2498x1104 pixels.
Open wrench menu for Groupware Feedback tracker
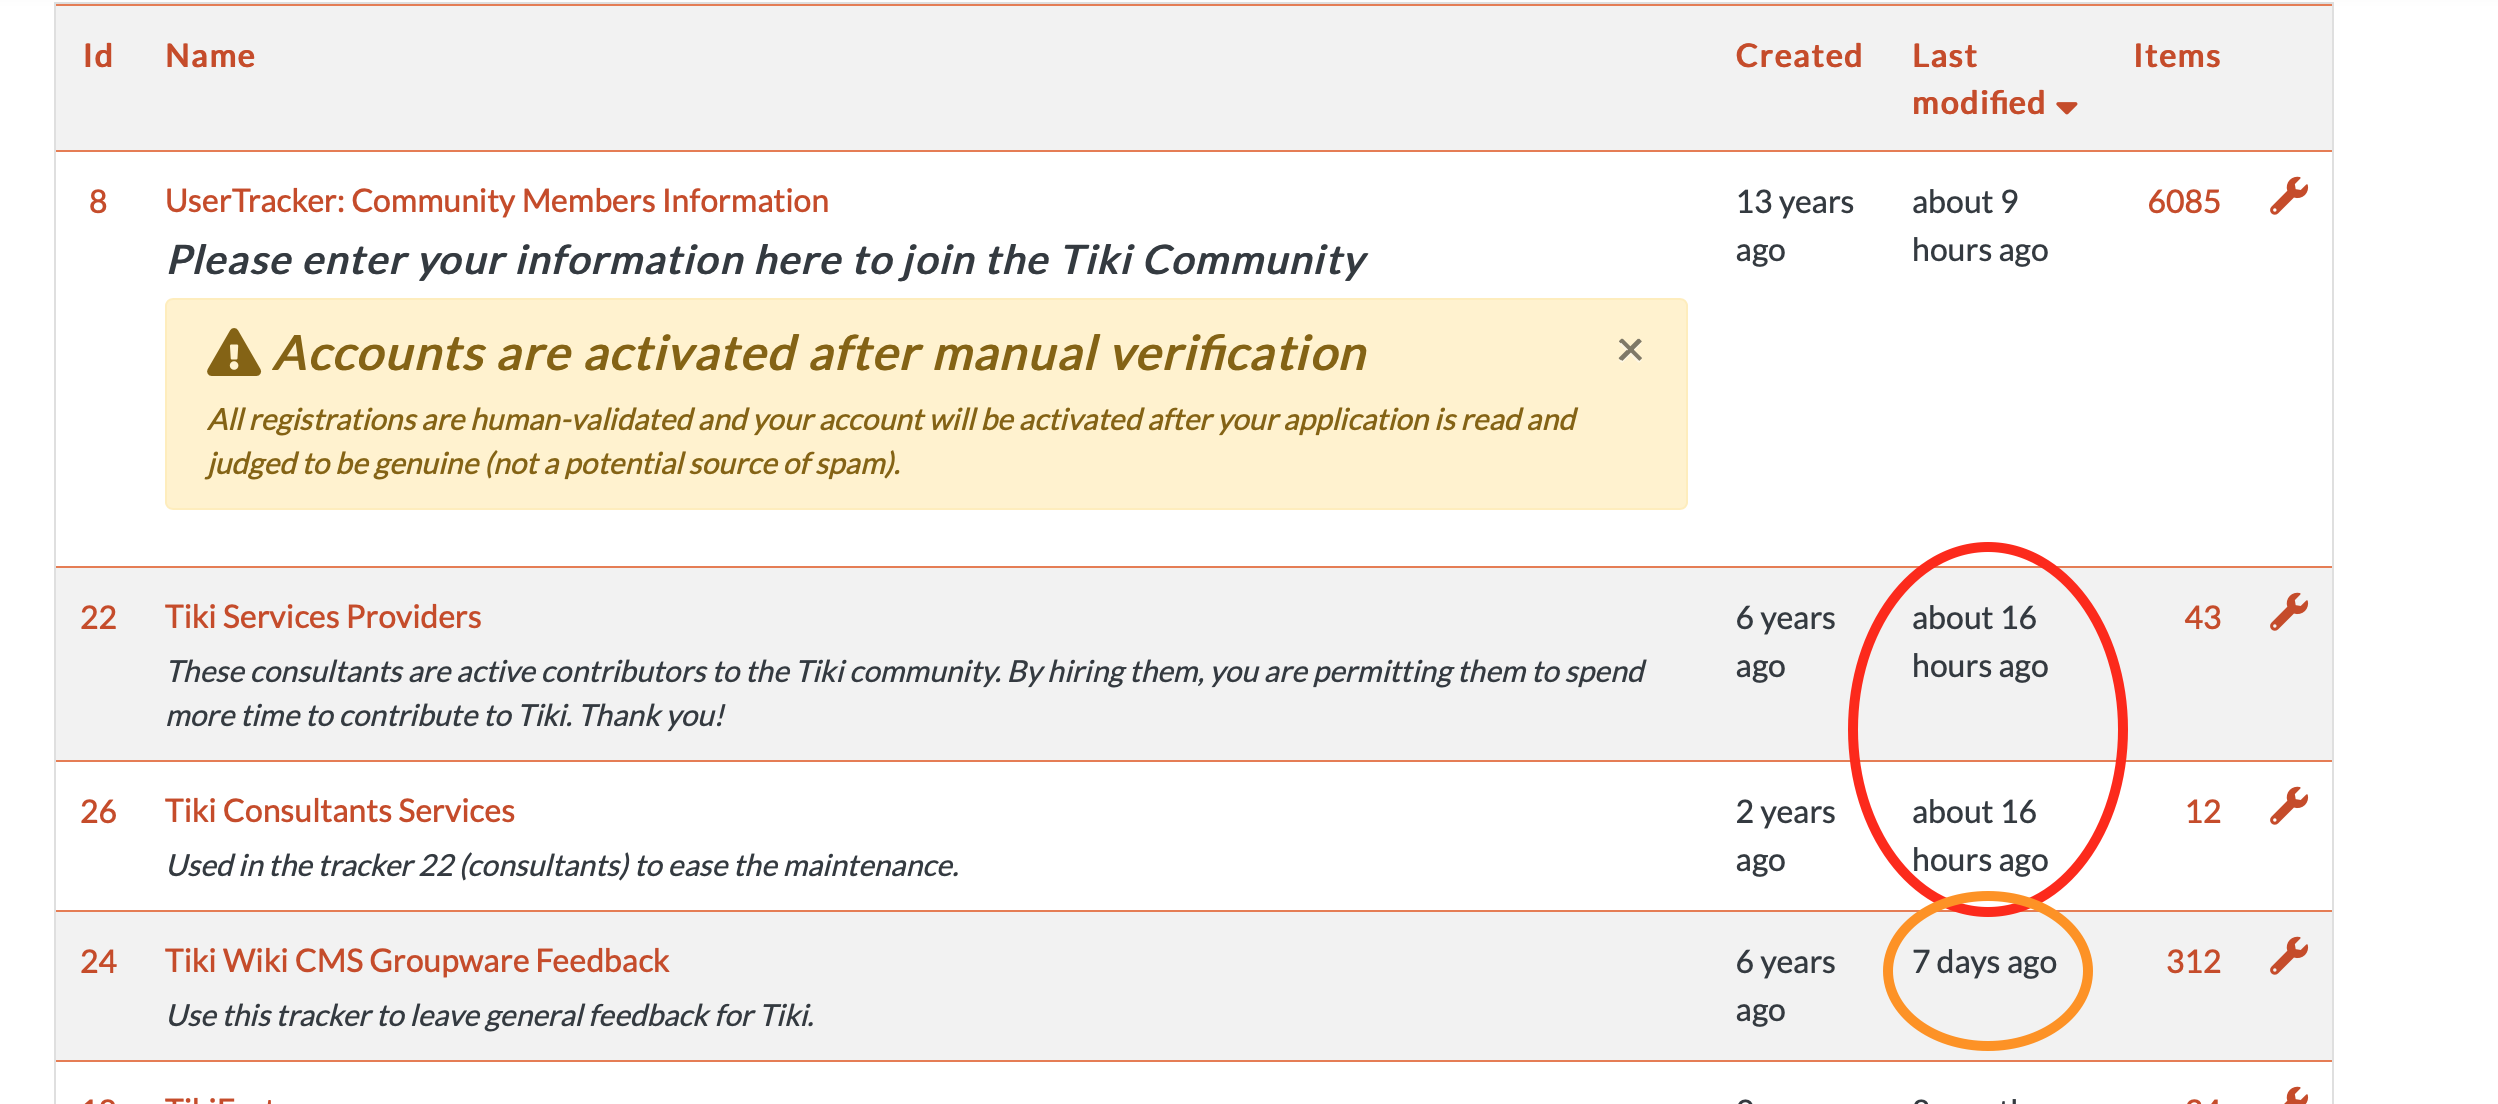click(x=2288, y=956)
